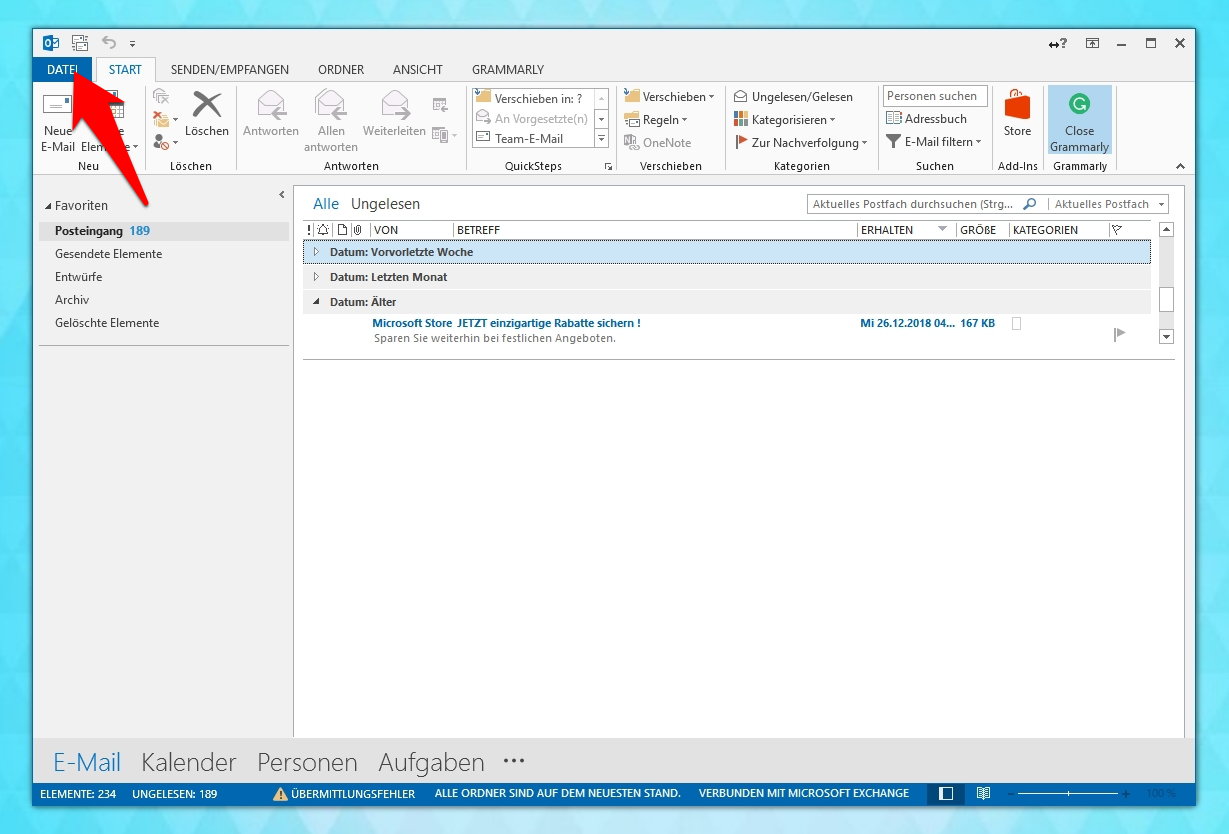Click the Löschen delete button
The image size is (1229, 834).
tap(207, 114)
